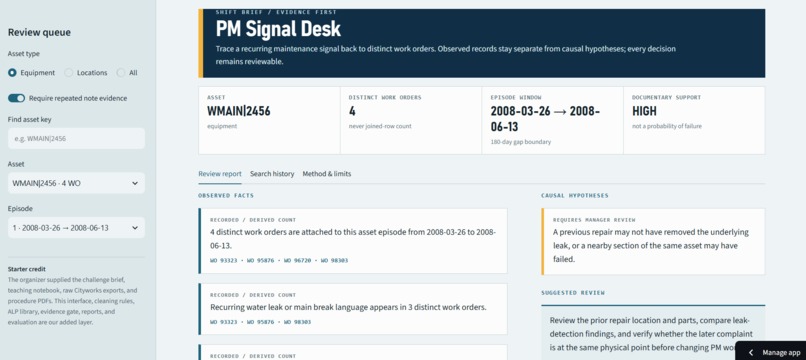Click the HIGH documentary support value

click(x=644, y=111)
